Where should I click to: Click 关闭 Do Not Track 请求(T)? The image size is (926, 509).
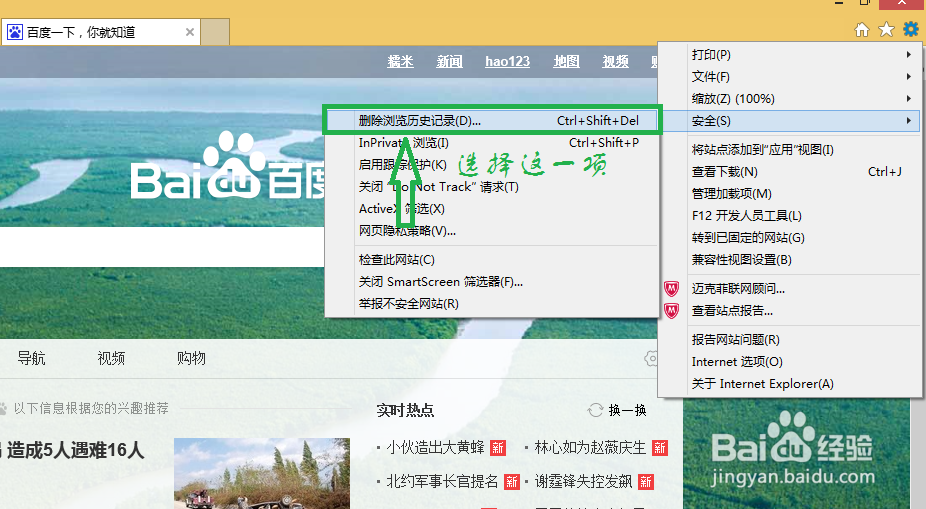pyautogui.click(x=492, y=187)
